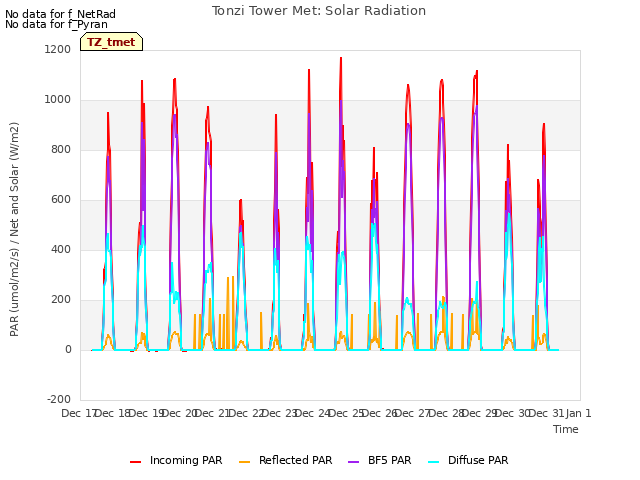
Task: Click the y-axis label 1000
Action: (58, 100)
